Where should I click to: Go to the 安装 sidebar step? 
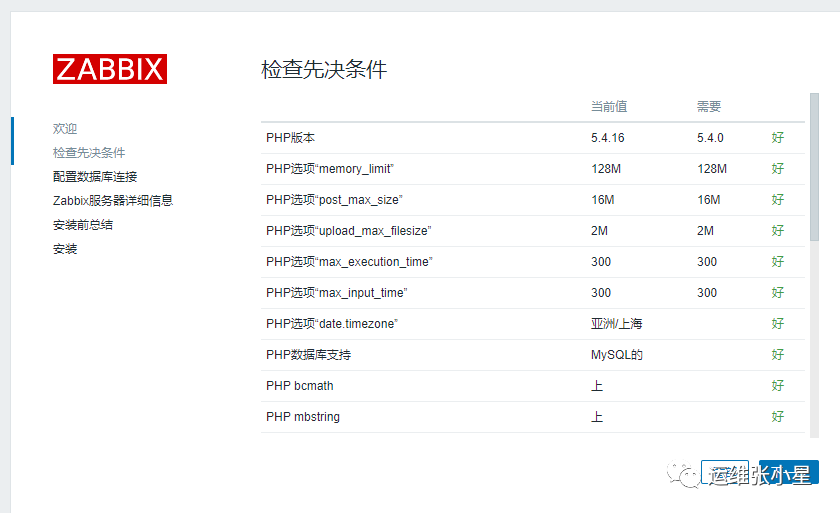(65, 249)
